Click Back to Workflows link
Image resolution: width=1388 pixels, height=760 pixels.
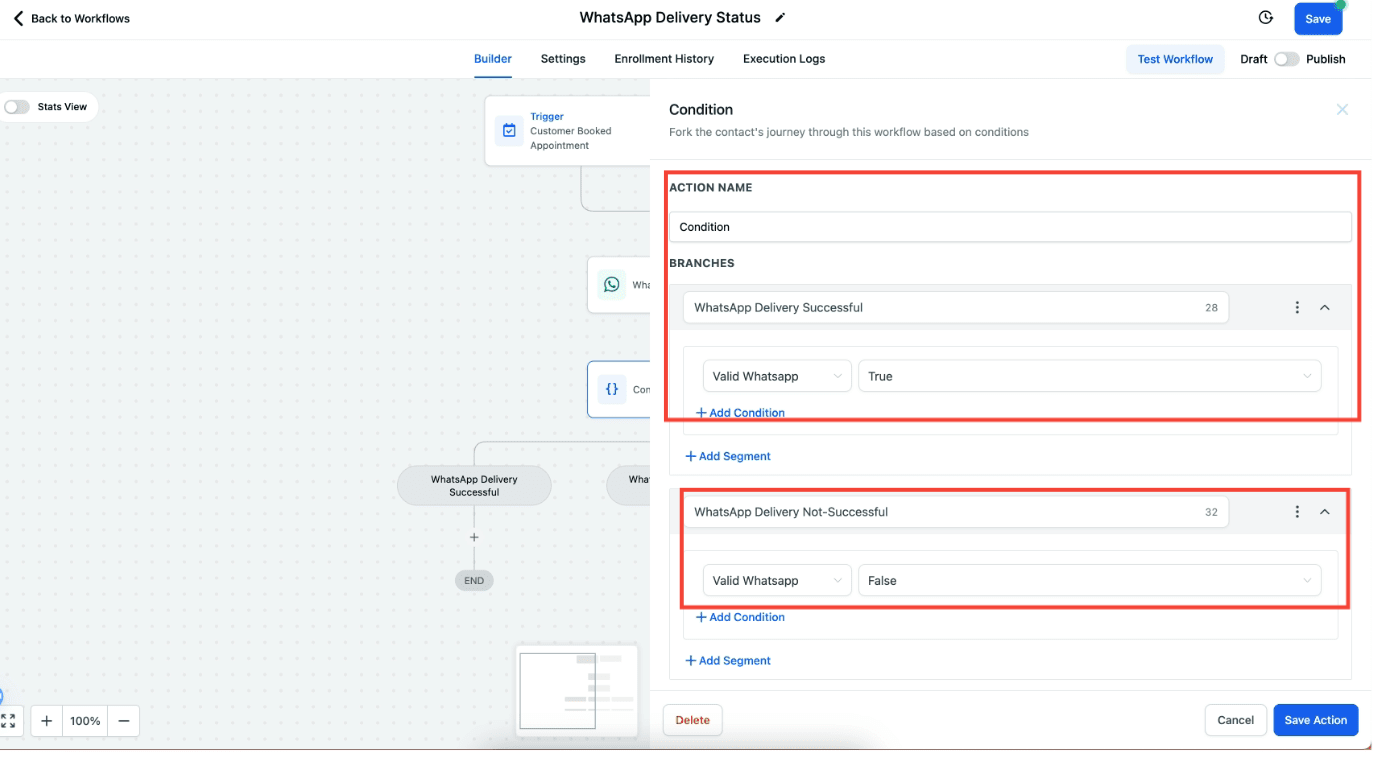coord(80,18)
